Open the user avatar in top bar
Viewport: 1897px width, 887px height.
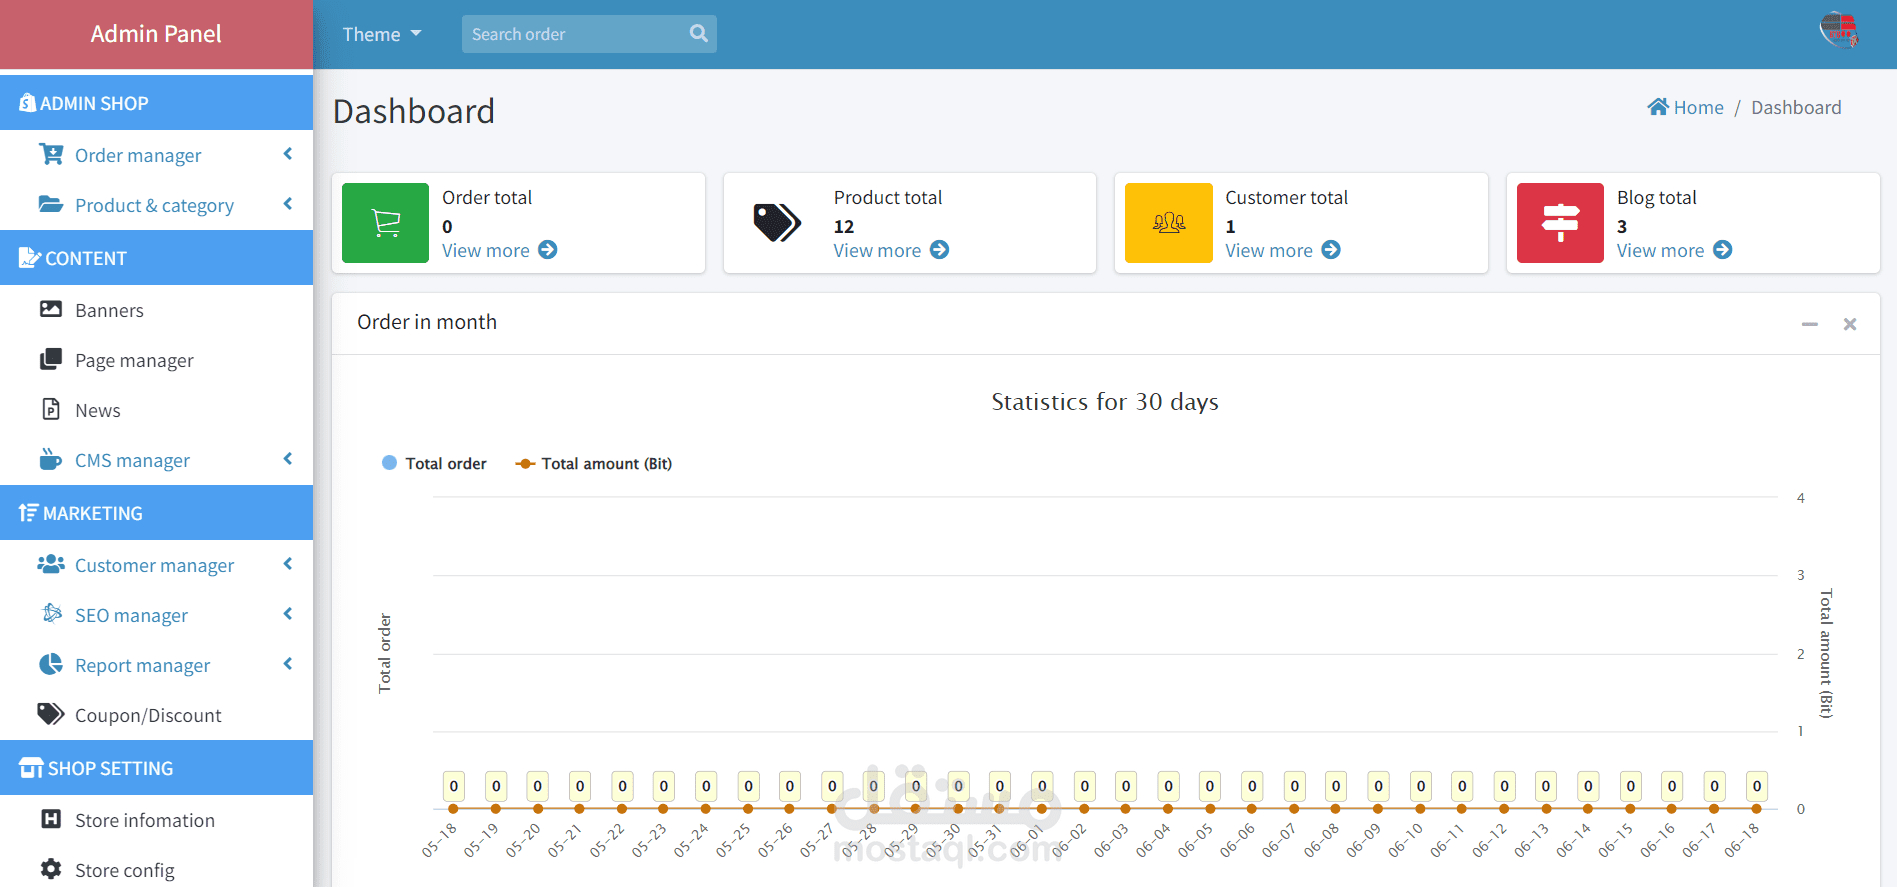pos(1839,30)
